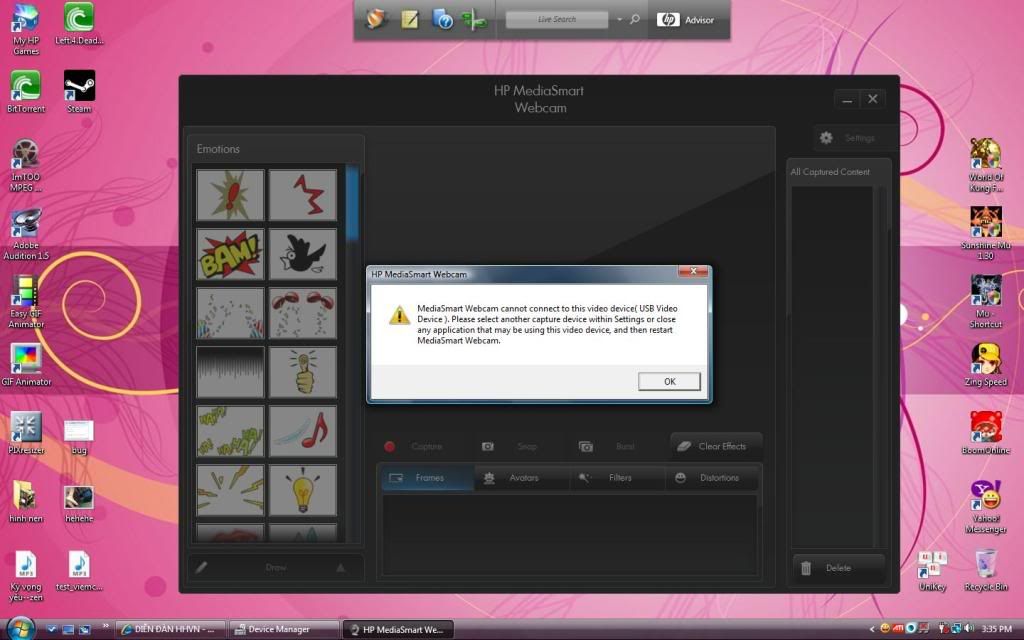
Task: Click the green signpost icon in HP dock
Action: tap(475, 20)
